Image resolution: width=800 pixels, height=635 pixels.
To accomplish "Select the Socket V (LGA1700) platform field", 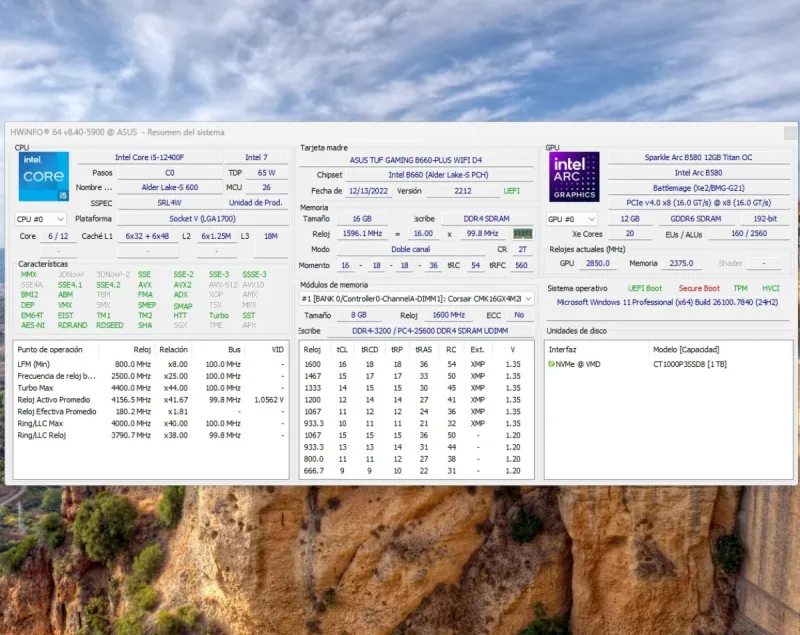I will pyautogui.click(x=203, y=218).
